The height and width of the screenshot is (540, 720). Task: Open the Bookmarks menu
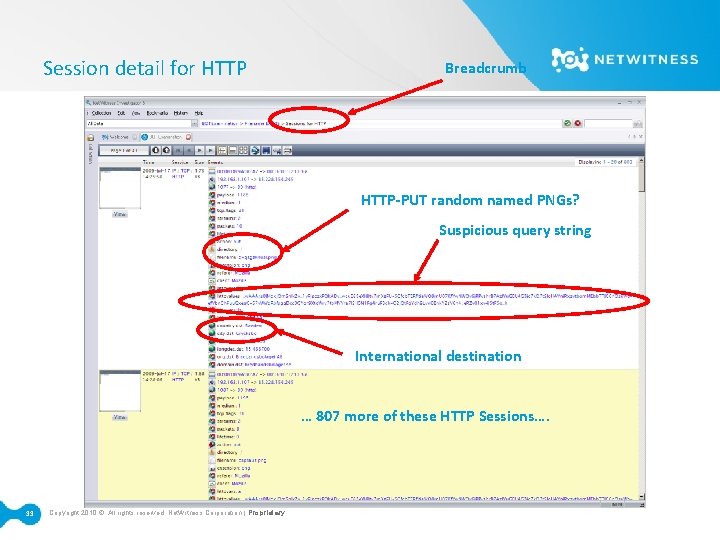pos(157,113)
